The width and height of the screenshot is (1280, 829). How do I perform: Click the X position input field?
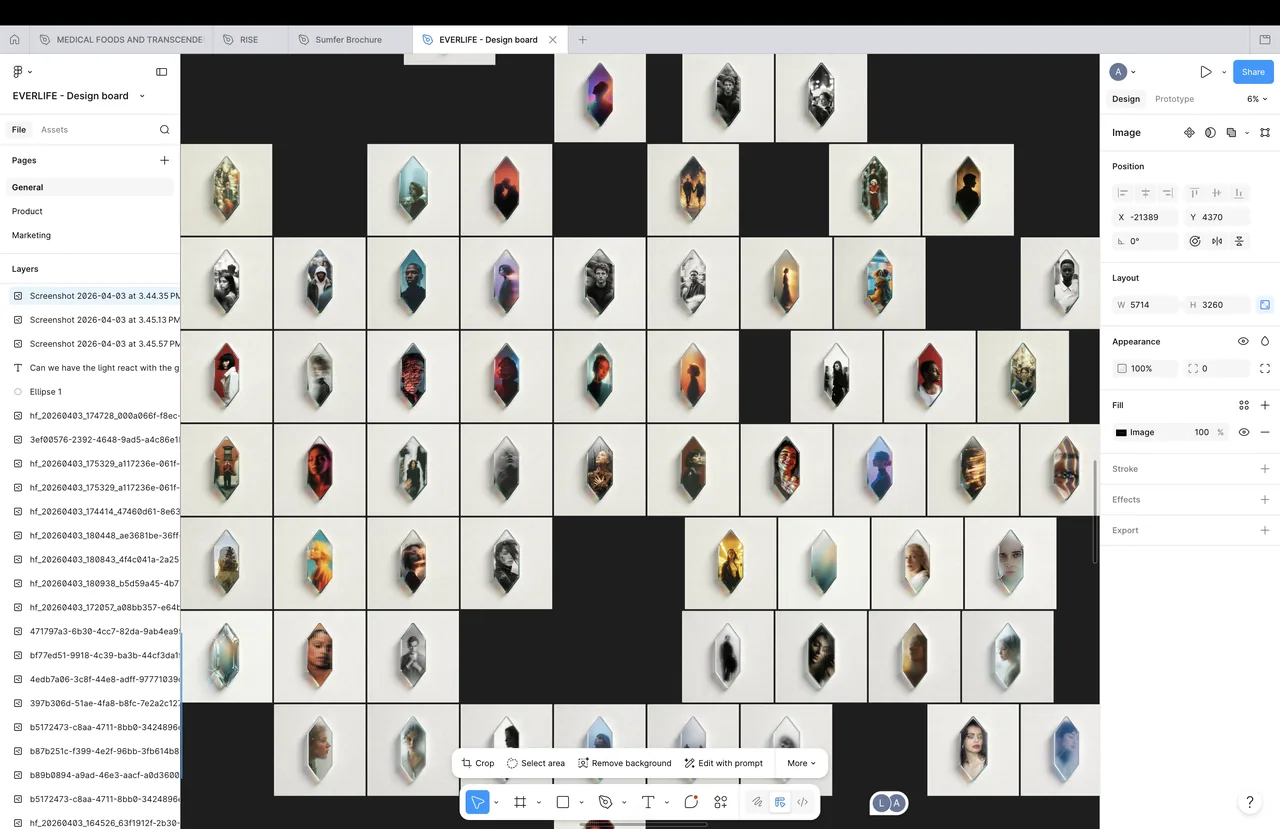(x=1144, y=217)
